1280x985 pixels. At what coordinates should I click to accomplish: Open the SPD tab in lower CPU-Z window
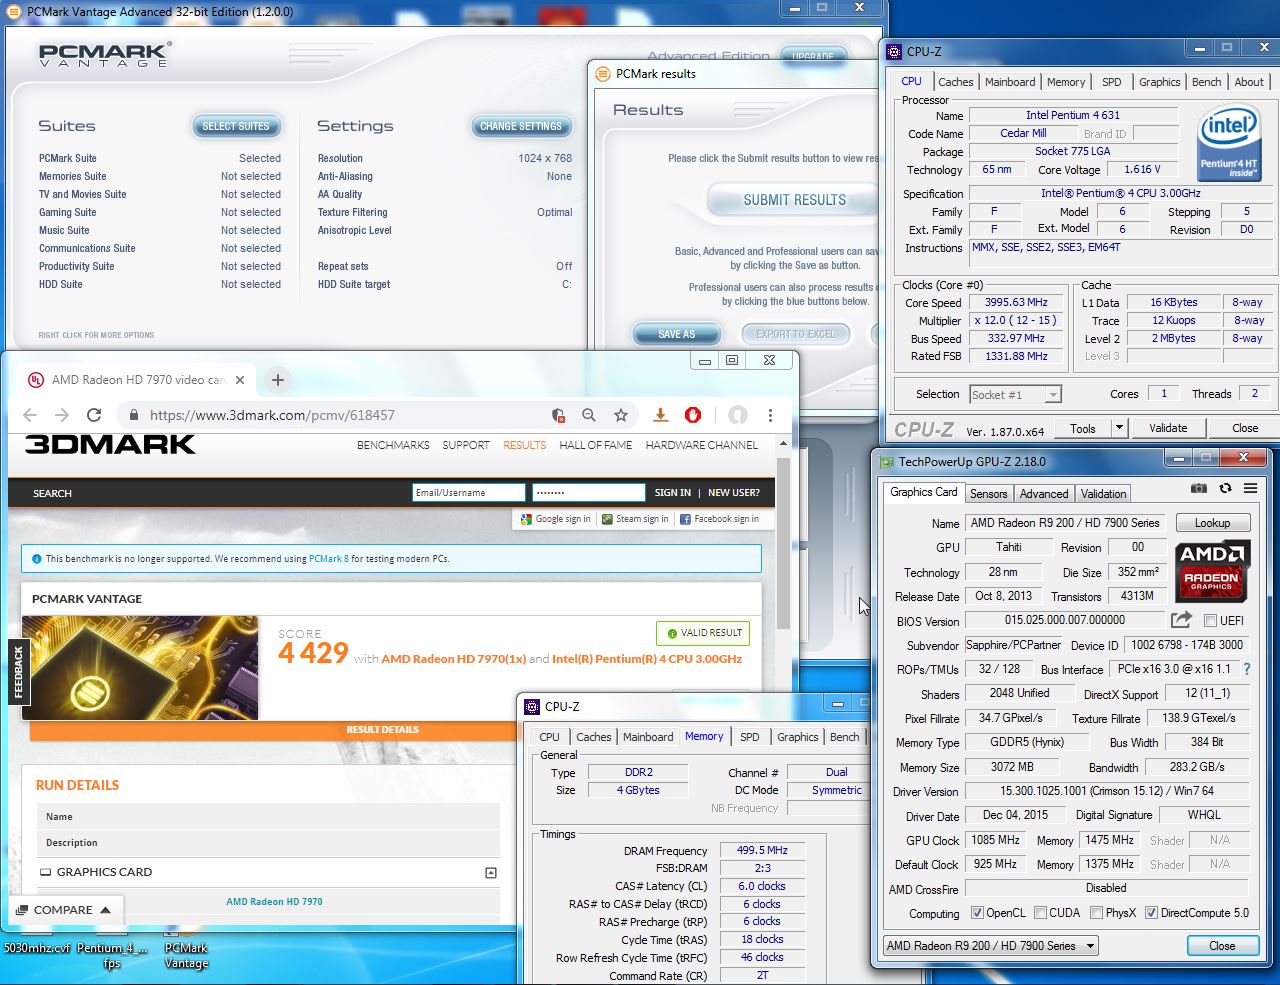[750, 737]
